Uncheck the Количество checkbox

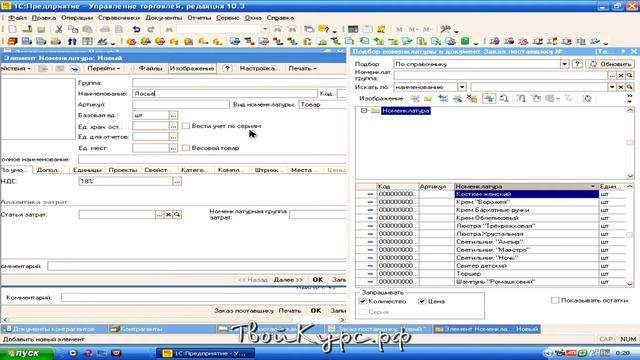[363, 301]
